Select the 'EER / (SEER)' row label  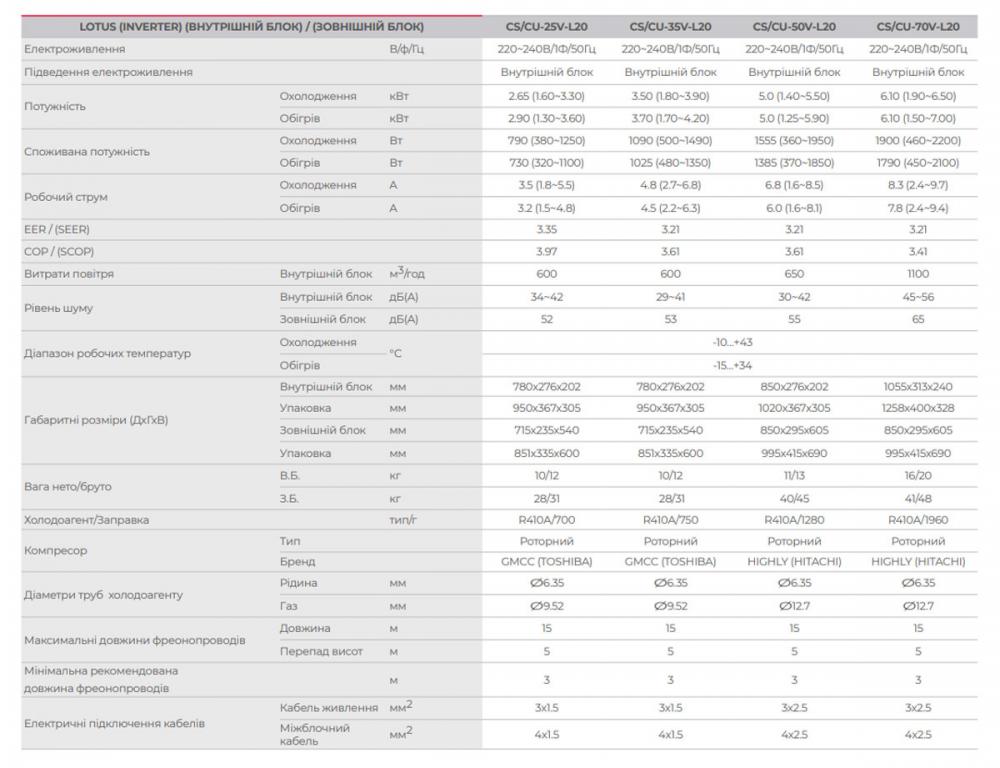click(58, 229)
